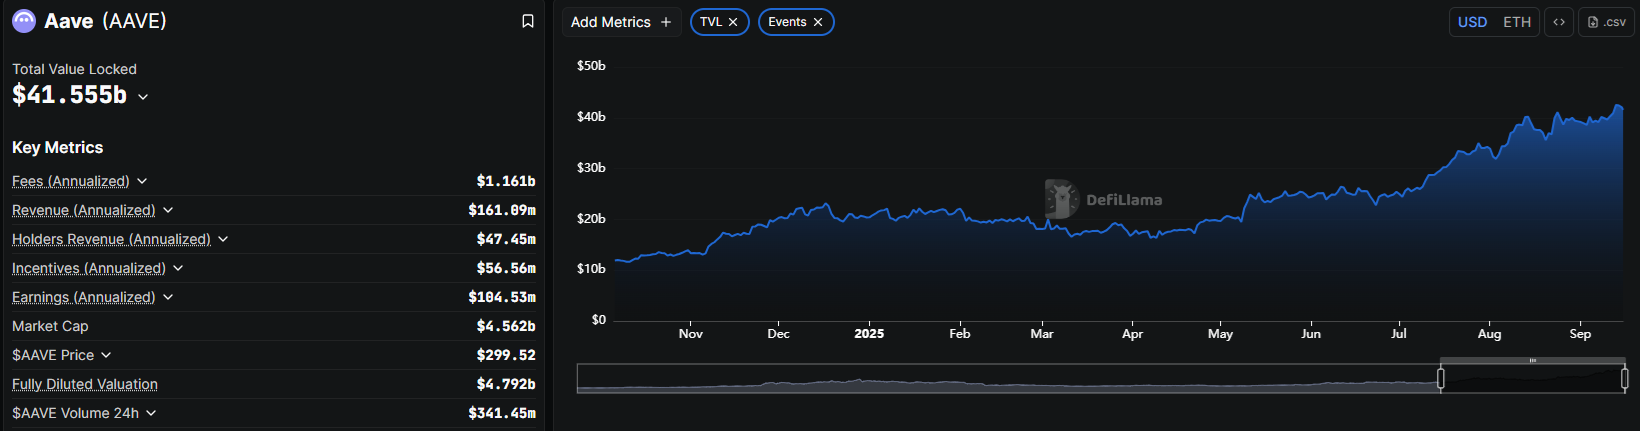This screenshot has width=1640, height=431.
Task: Open the embed chart code icon
Action: [x=1559, y=22]
